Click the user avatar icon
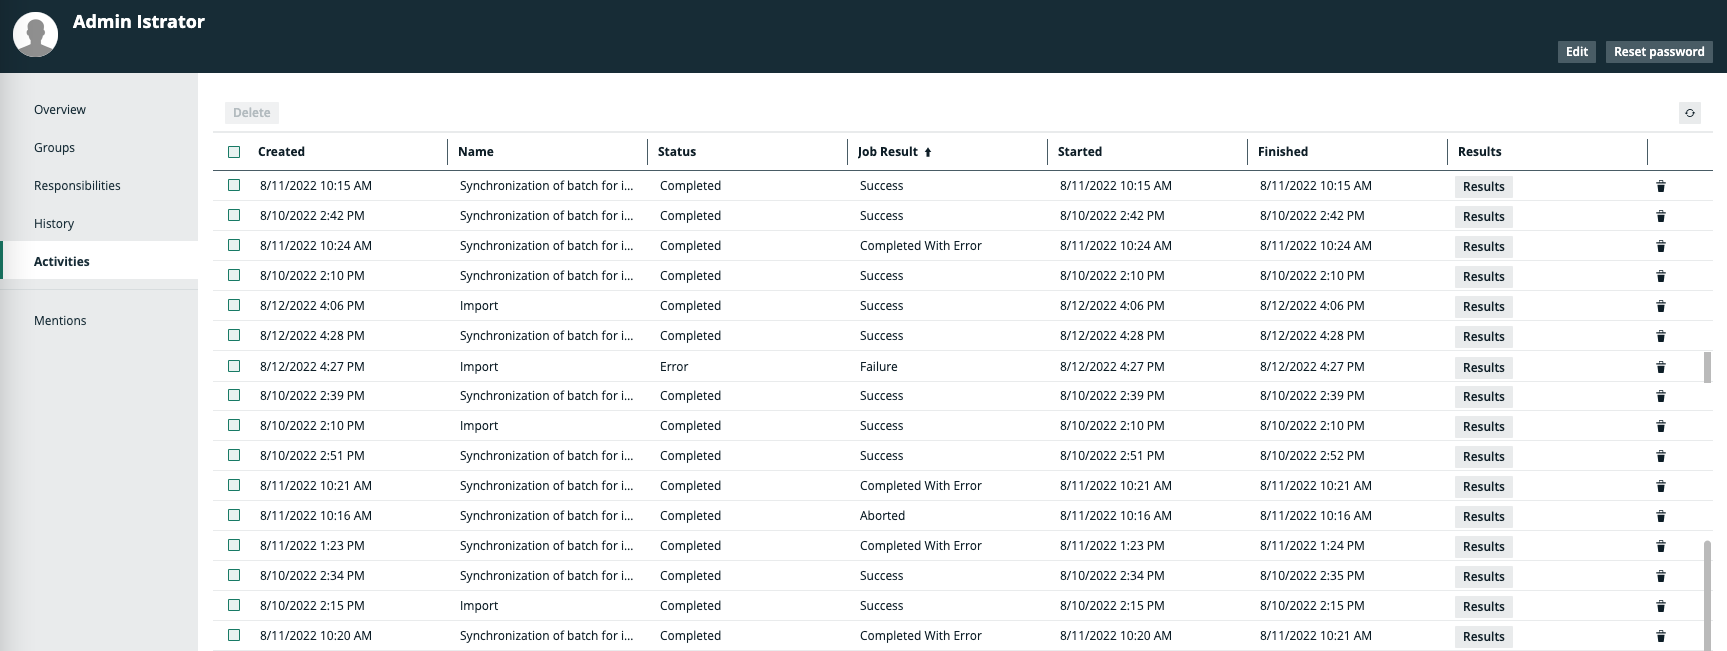The height and width of the screenshot is (651, 1727). (35, 35)
